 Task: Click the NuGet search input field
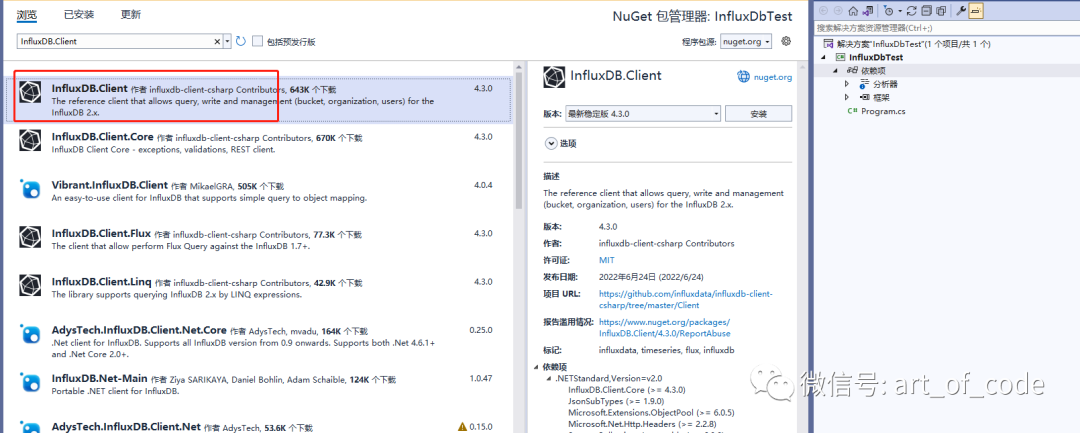click(x=114, y=41)
